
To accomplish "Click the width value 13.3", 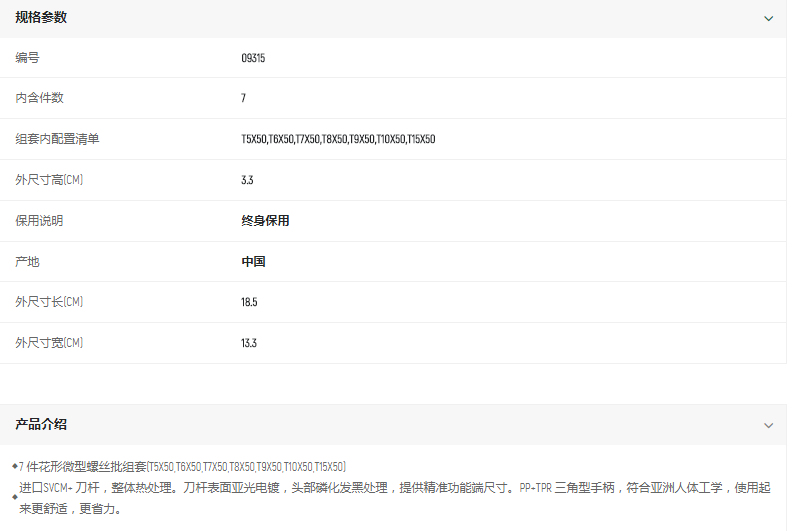I will tap(249, 343).
